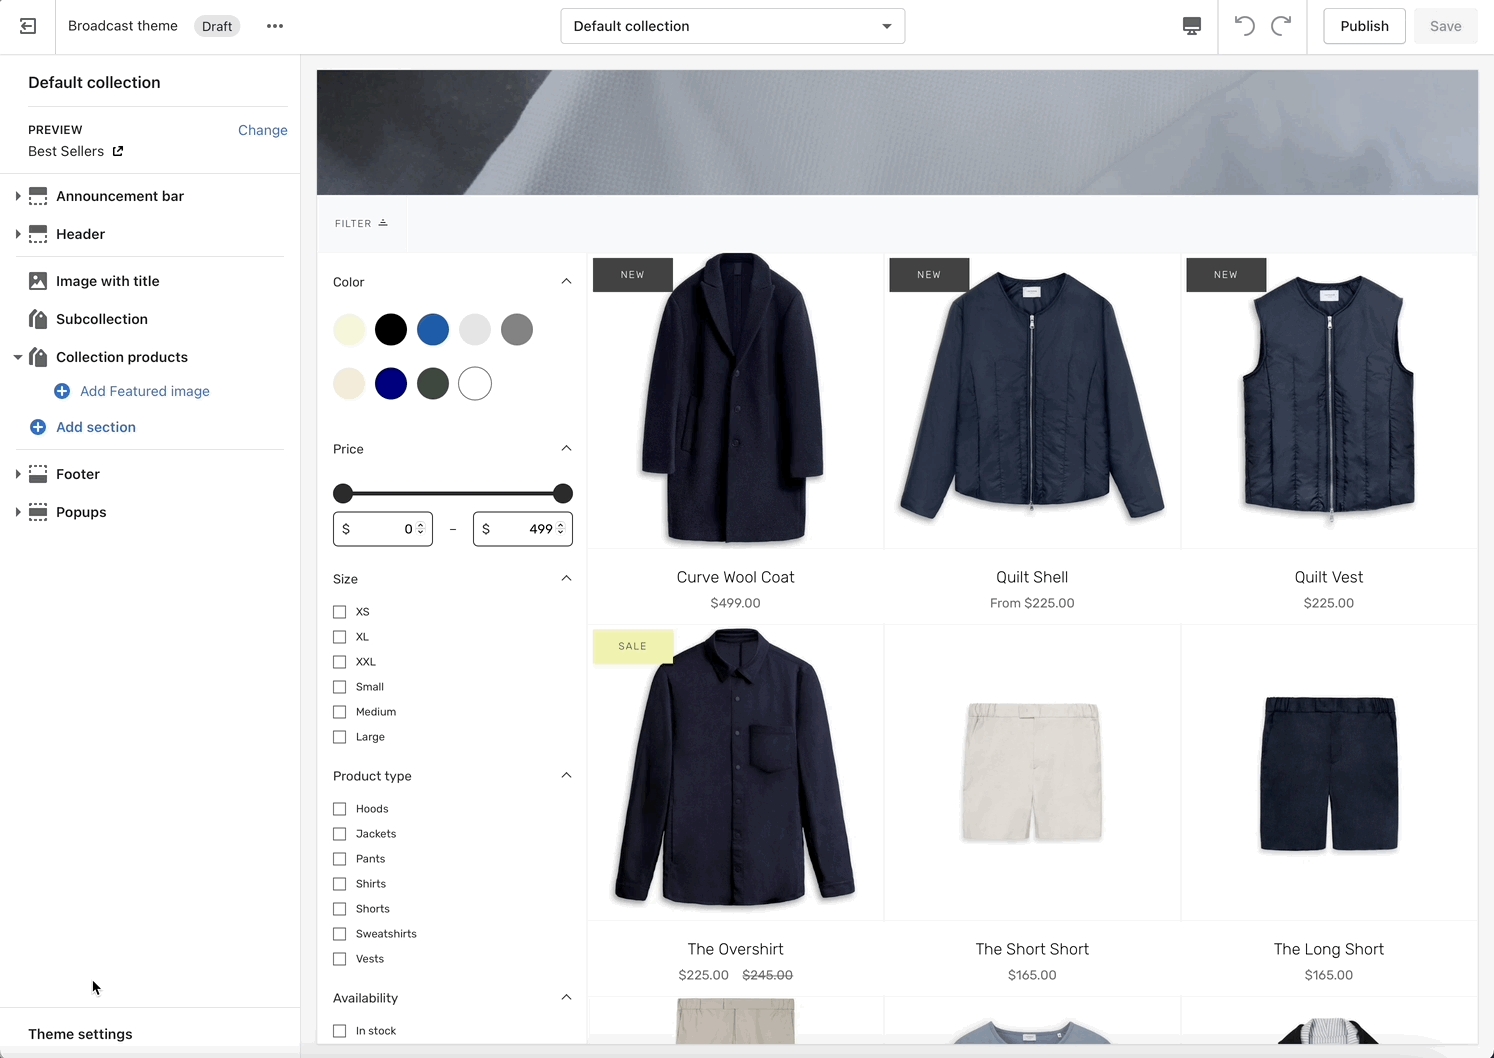Enable the In stock availability checkbox

(x=340, y=1031)
